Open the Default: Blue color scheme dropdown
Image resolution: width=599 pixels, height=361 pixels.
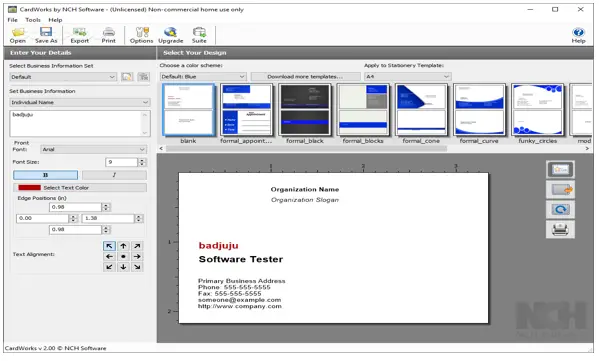click(x=203, y=76)
